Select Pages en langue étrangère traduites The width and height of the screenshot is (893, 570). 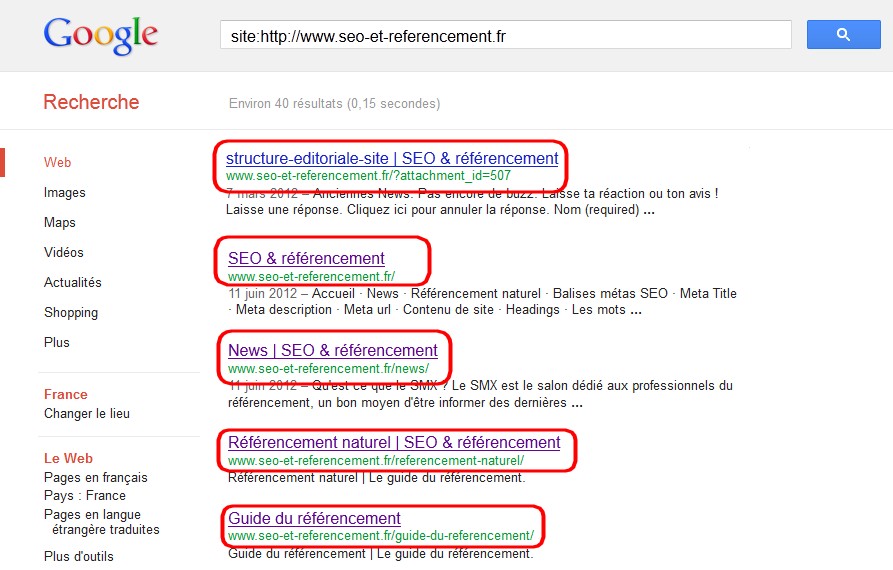102,522
